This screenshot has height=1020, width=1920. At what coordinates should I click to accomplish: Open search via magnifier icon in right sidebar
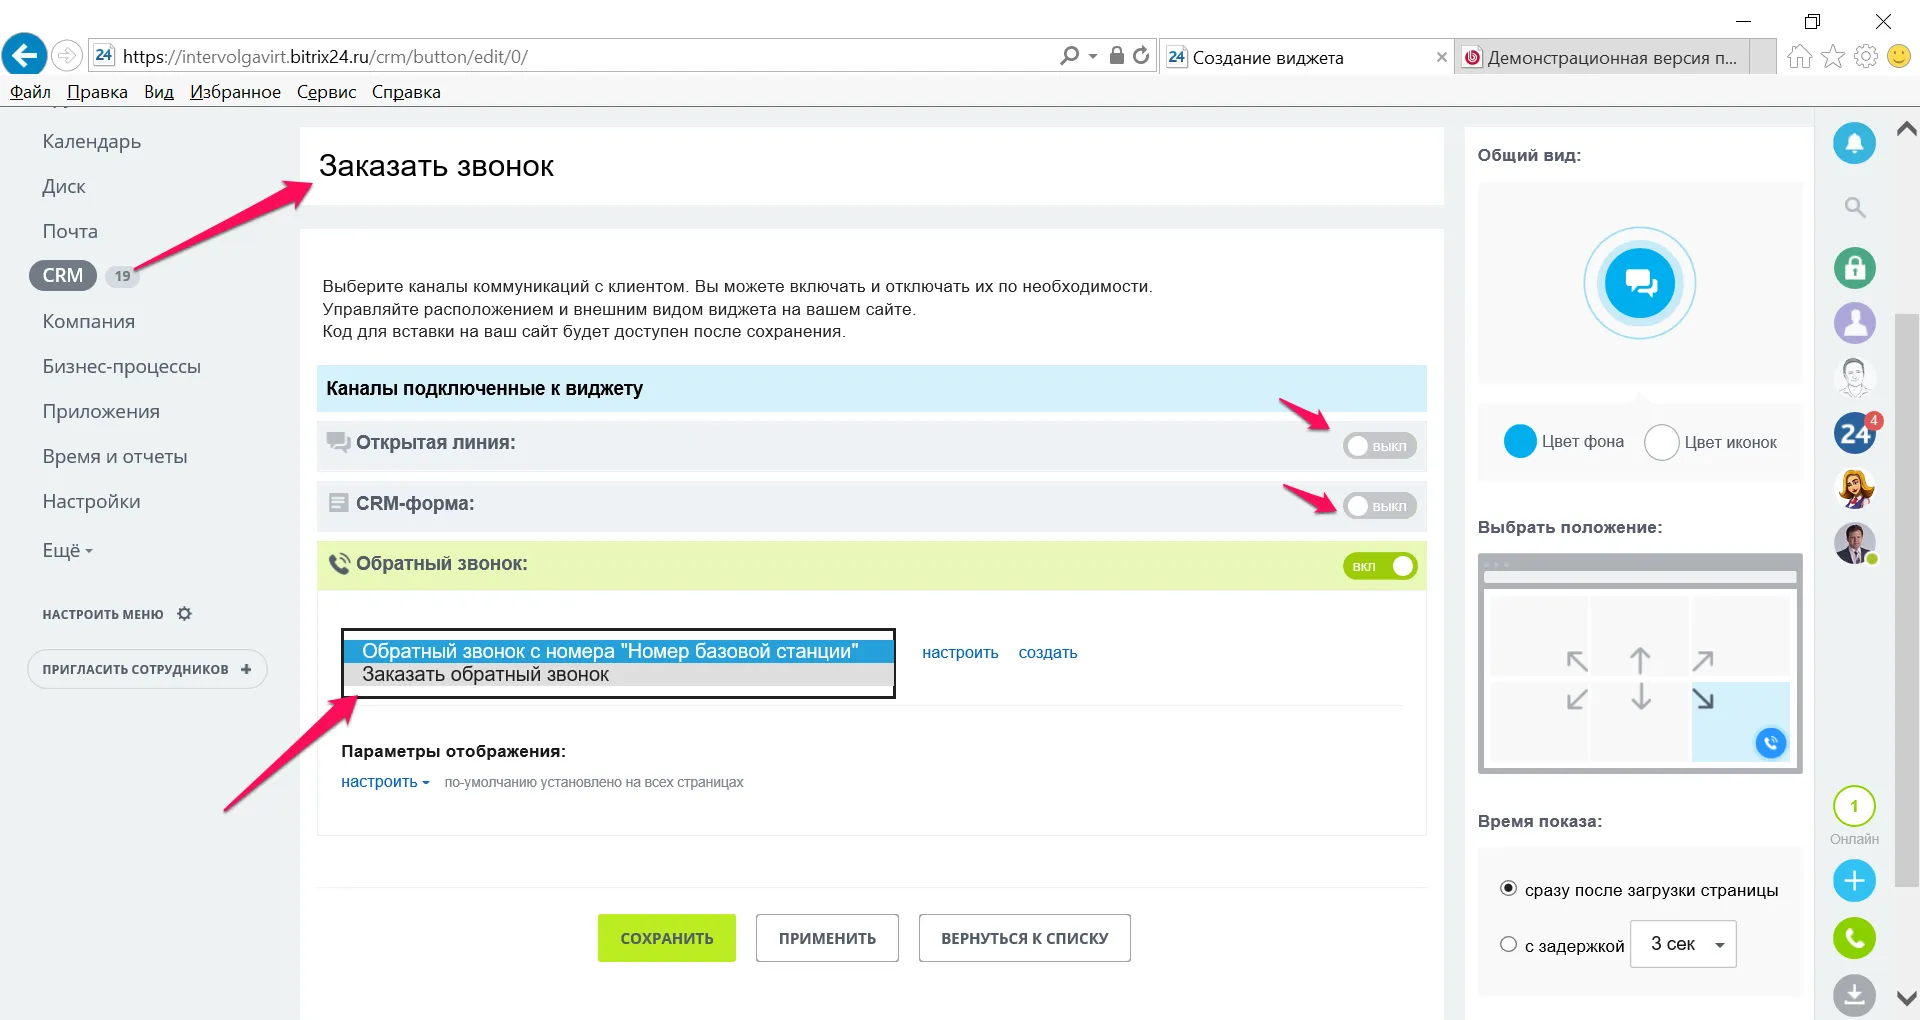[1854, 208]
